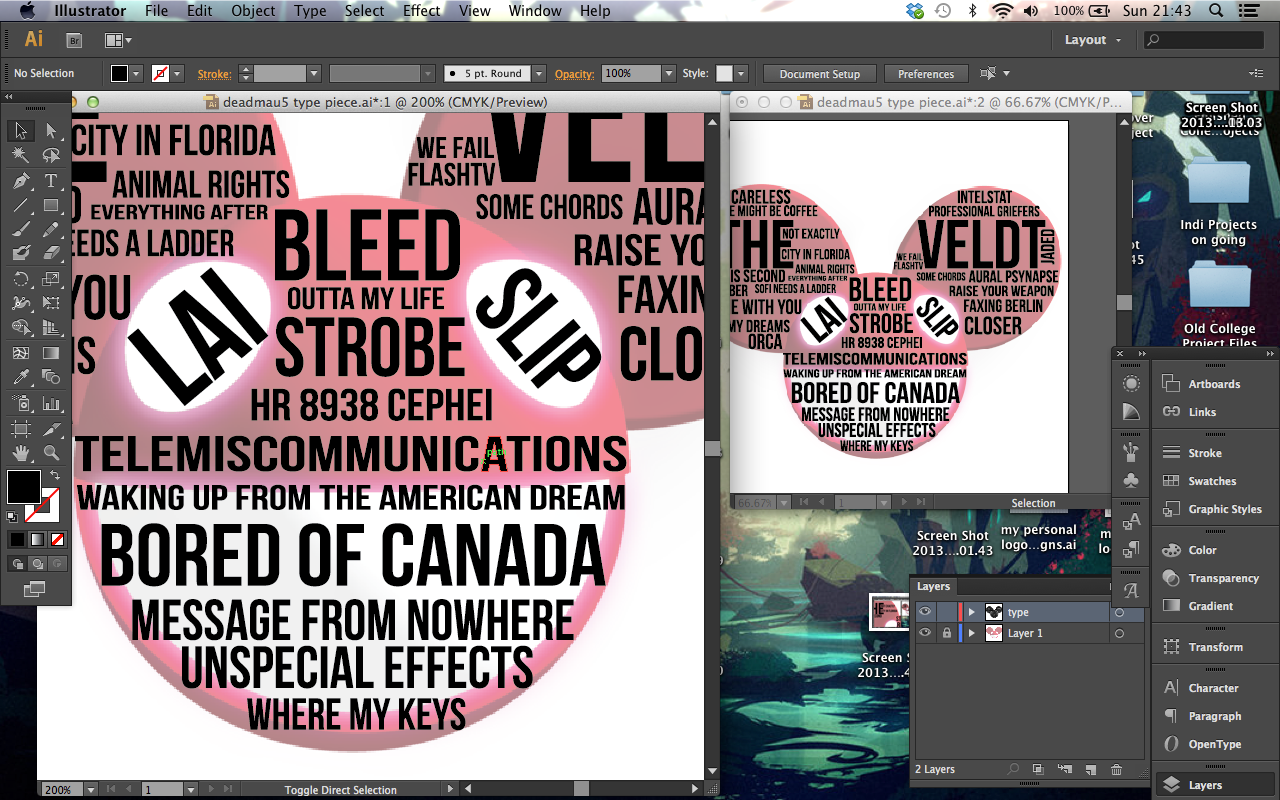1280x800 pixels.
Task: Select the Pen tool
Action: [21, 181]
